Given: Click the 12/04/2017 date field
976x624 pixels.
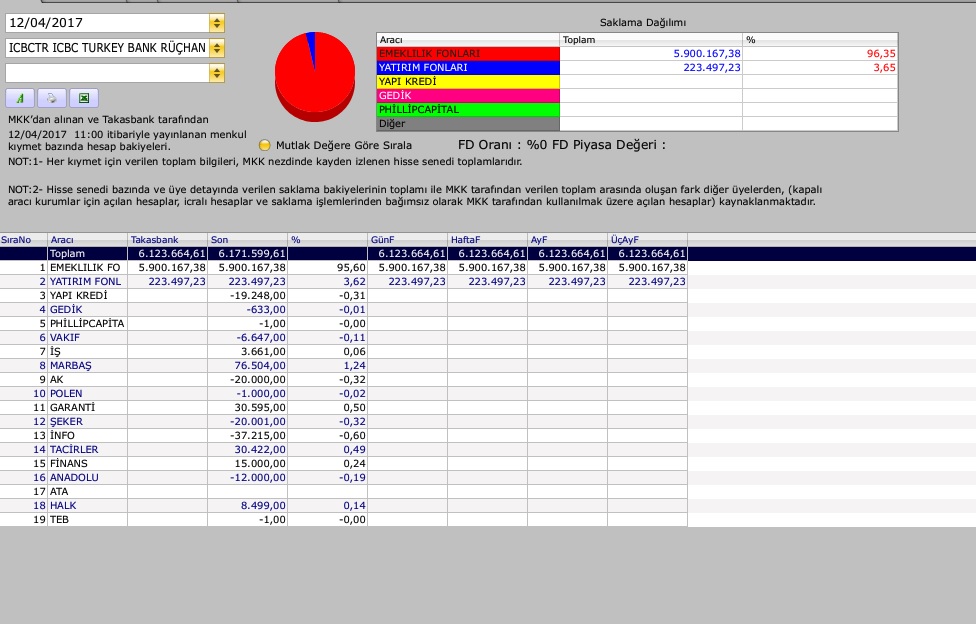Looking at the screenshot, I should [108, 23].
